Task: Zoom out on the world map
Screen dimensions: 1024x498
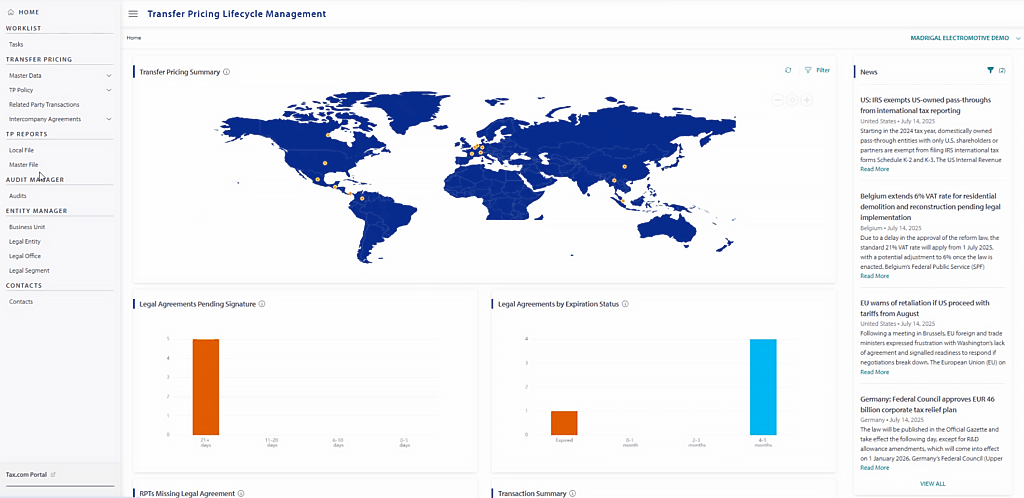Action: [x=778, y=99]
